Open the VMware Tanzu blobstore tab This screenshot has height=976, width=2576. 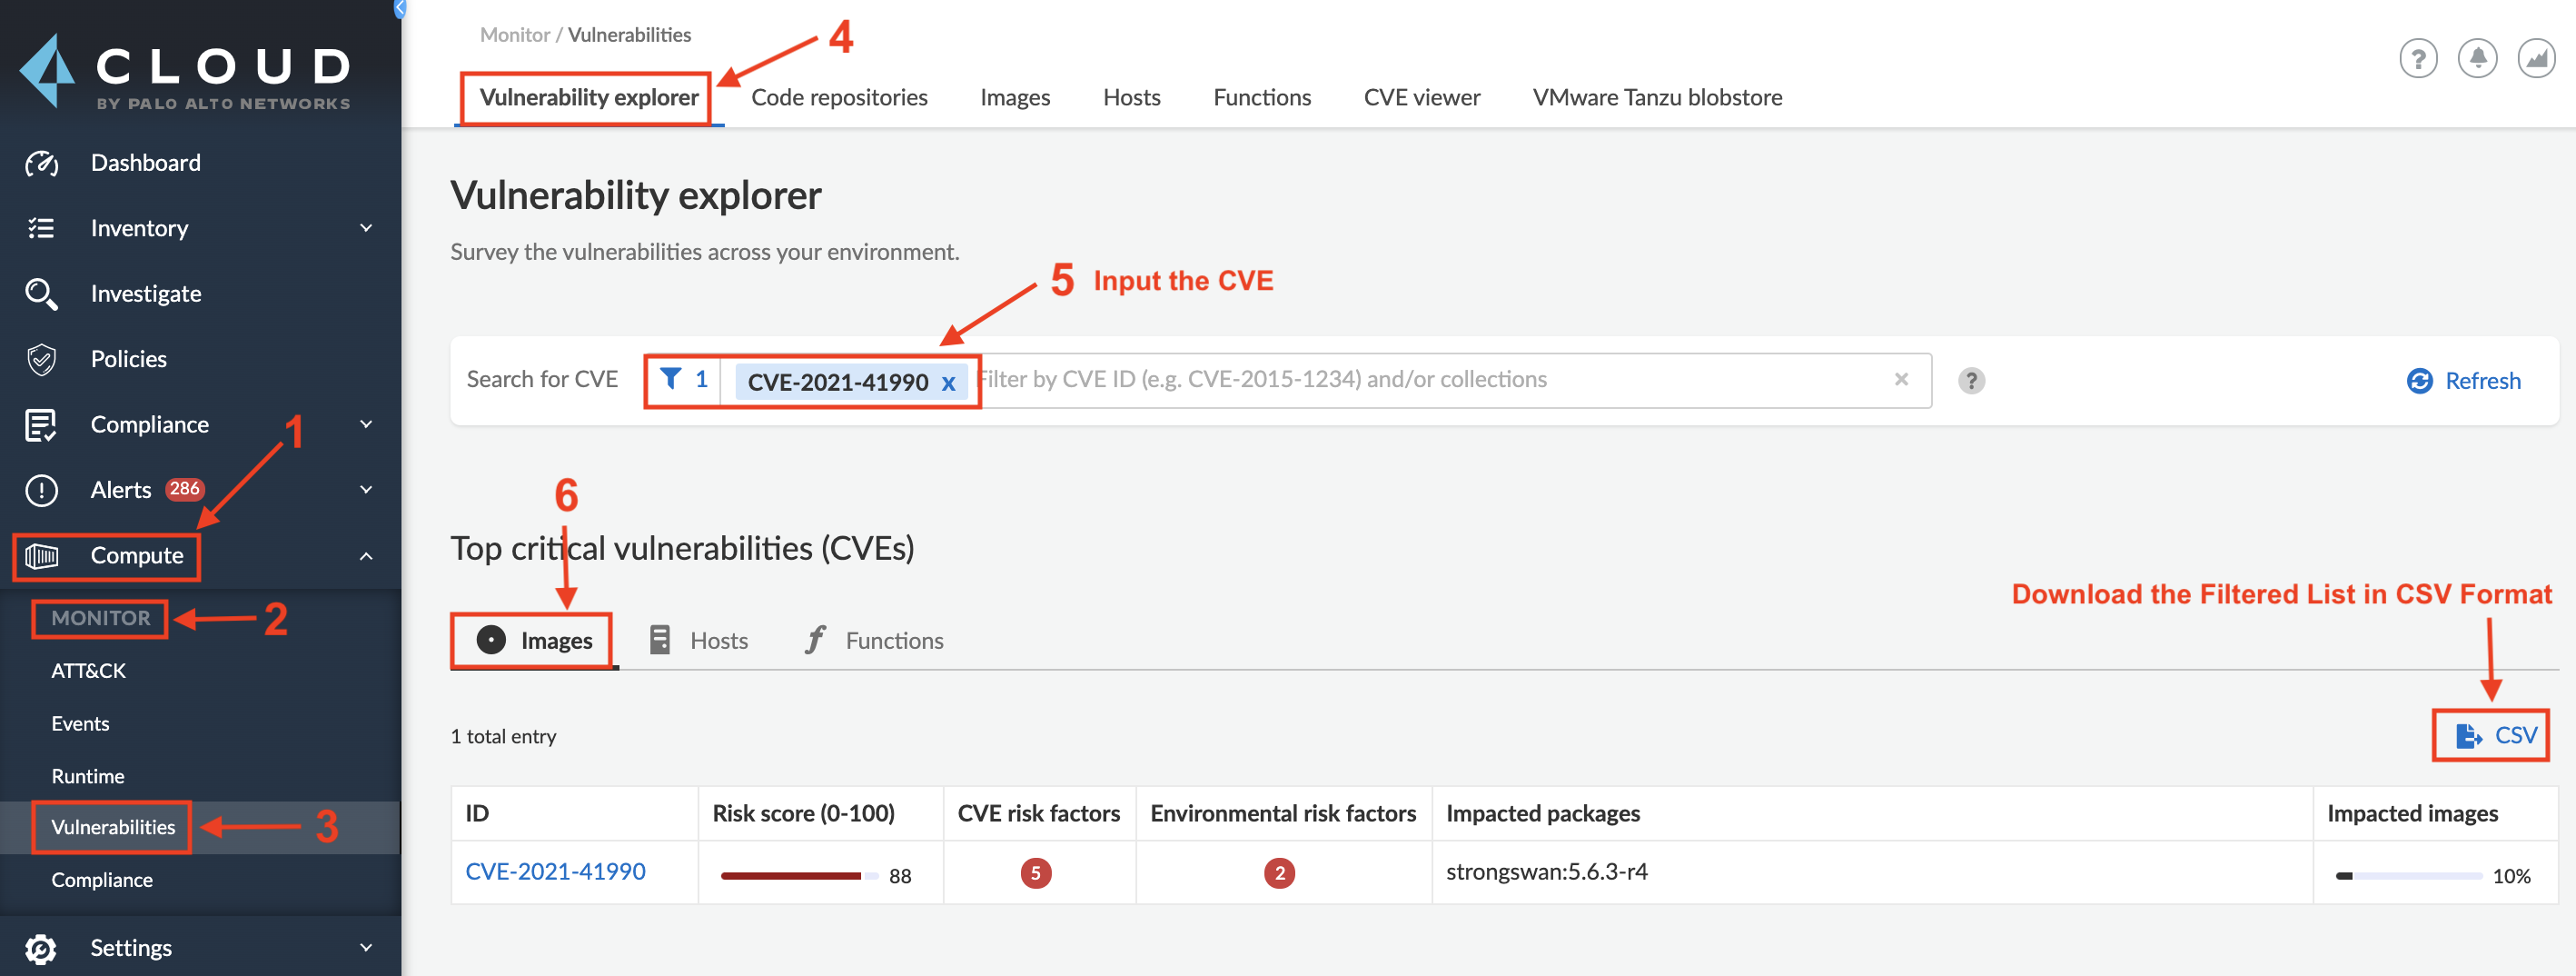point(1657,97)
